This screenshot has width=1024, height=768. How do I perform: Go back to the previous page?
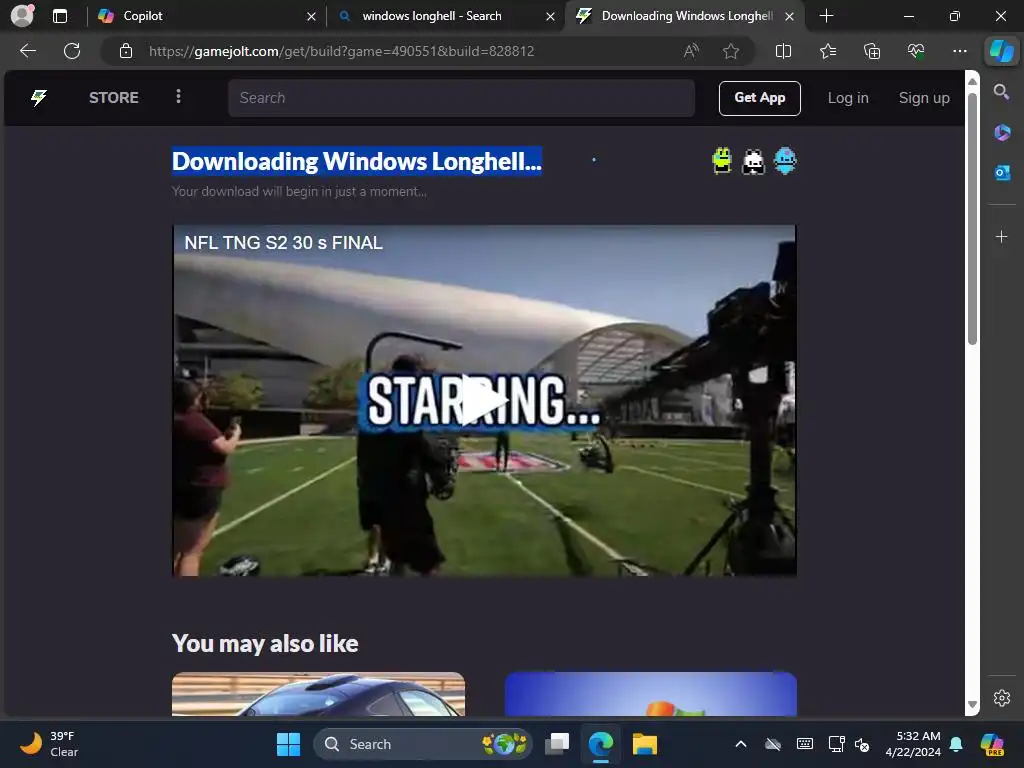[x=28, y=51]
